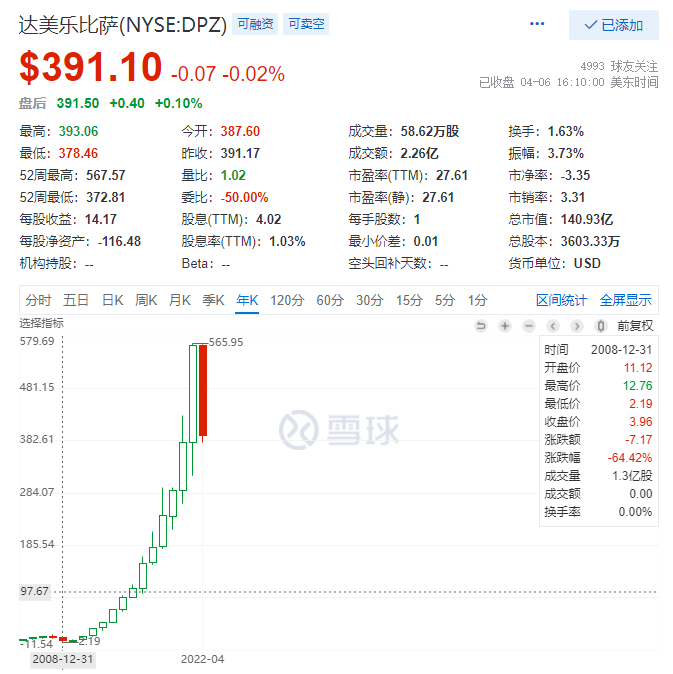Viewport: 673px width, 674px height.
Task: Click the 股息率(TTM) value 1.03%
Action: [287, 241]
